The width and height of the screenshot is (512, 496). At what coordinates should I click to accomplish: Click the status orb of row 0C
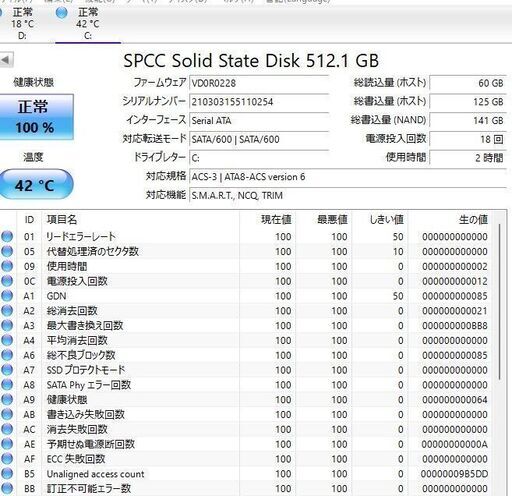pyautogui.click(x=7, y=281)
